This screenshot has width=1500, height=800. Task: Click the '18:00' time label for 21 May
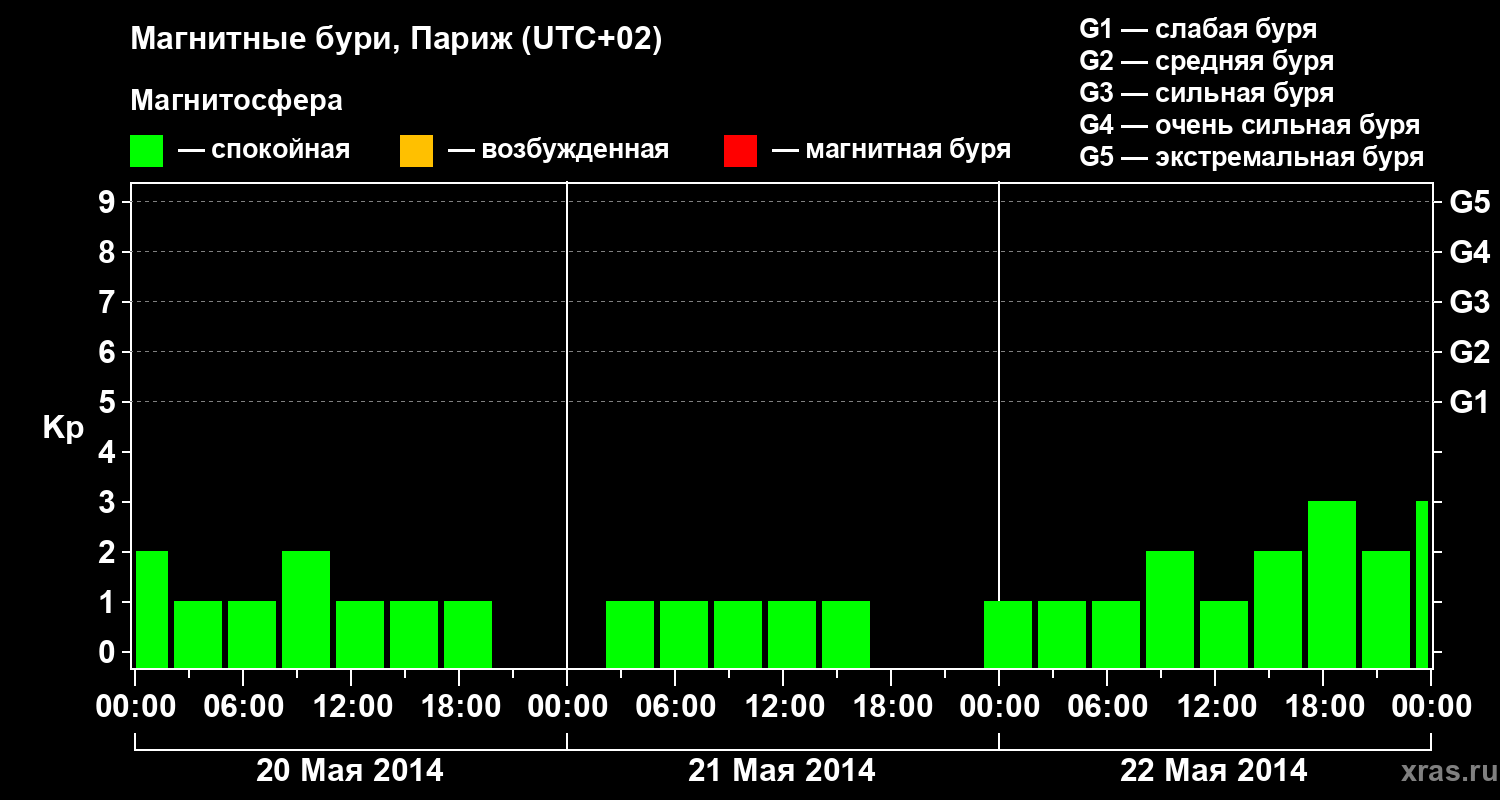click(891, 707)
